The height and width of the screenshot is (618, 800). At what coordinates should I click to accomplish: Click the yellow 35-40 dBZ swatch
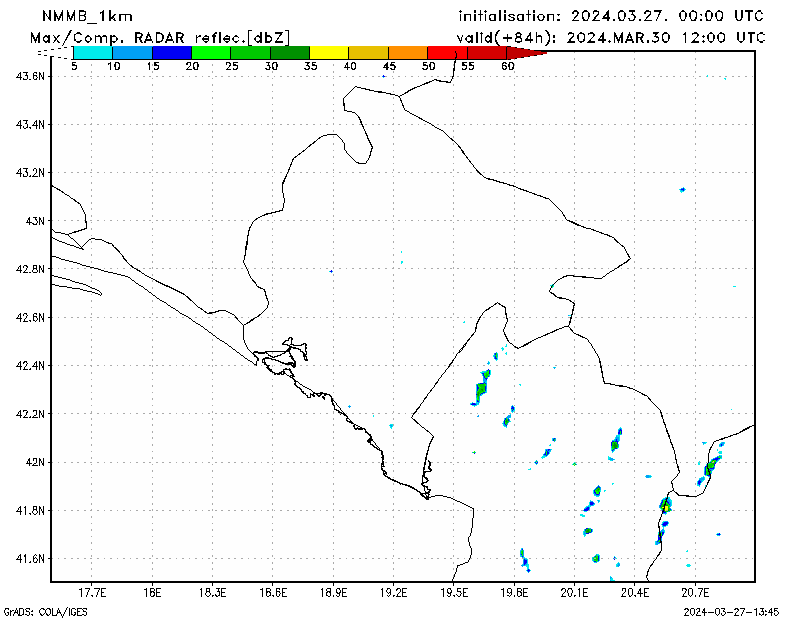point(329,53)
